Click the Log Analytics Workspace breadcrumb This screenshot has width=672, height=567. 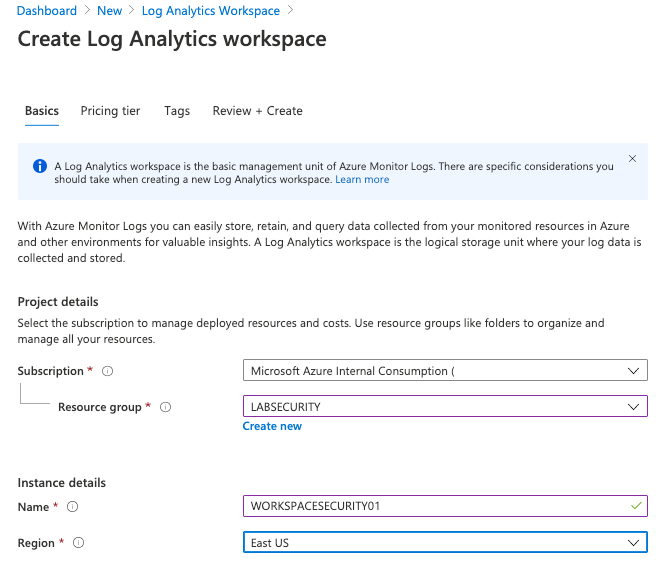point(211,11)
